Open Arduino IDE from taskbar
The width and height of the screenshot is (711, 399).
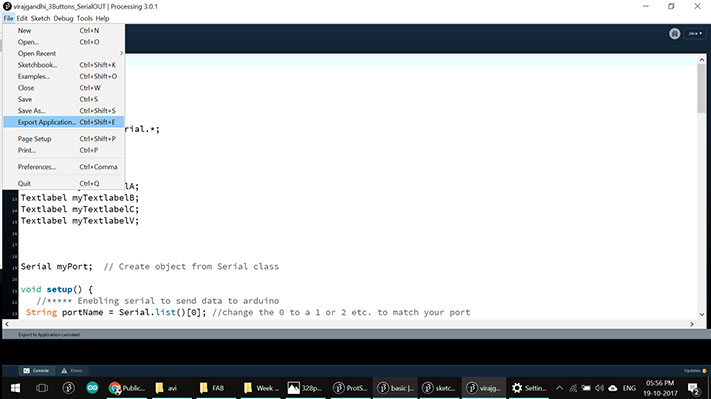click(x=93, y=388)
